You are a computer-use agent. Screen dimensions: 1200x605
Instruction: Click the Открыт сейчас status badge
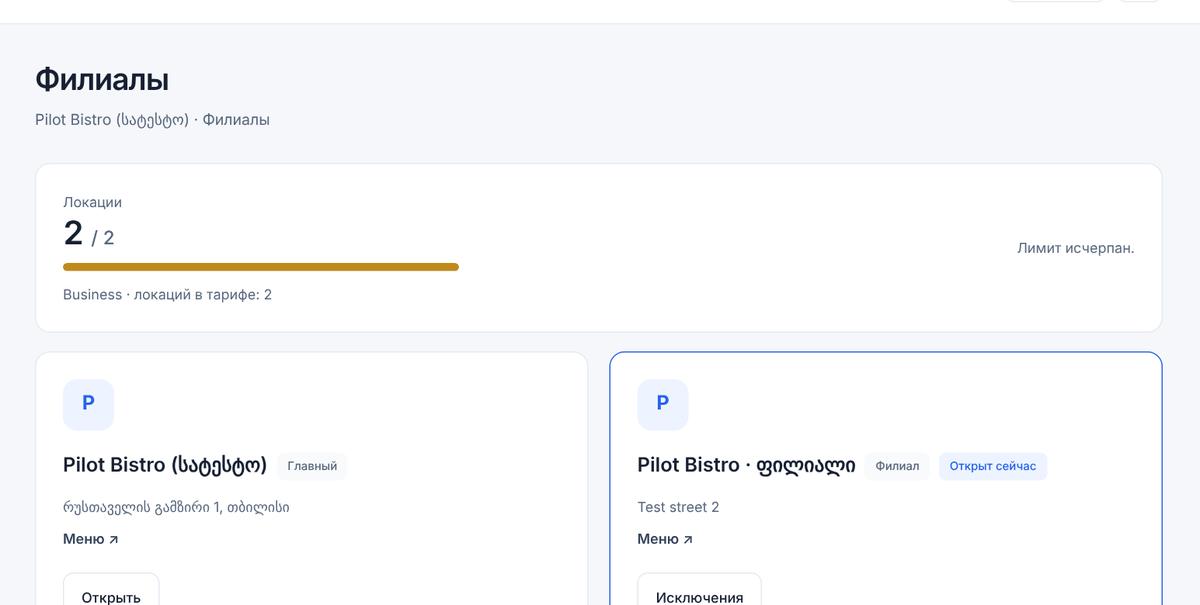993,466
